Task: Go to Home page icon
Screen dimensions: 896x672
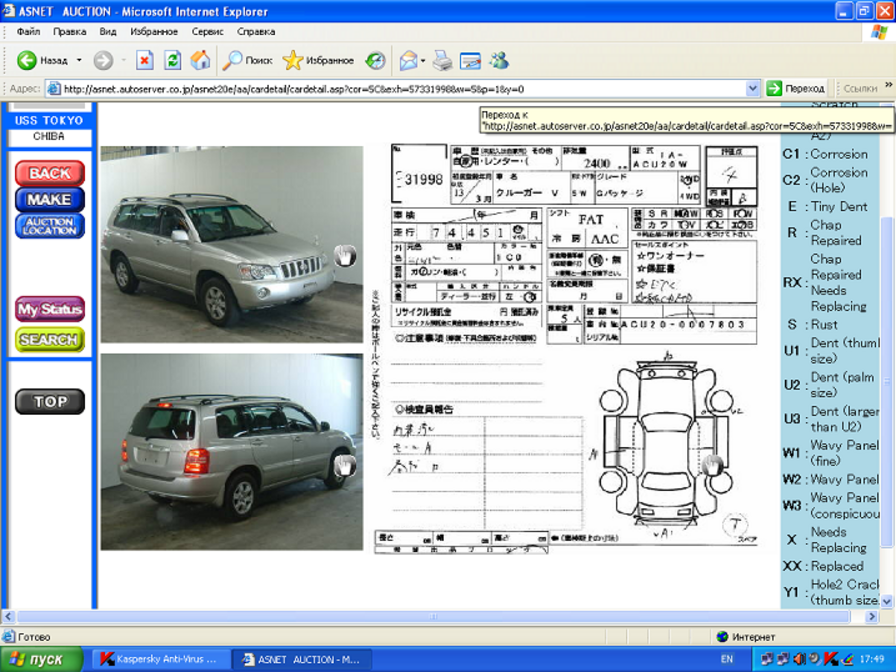Action: click(x=201, y=60)
